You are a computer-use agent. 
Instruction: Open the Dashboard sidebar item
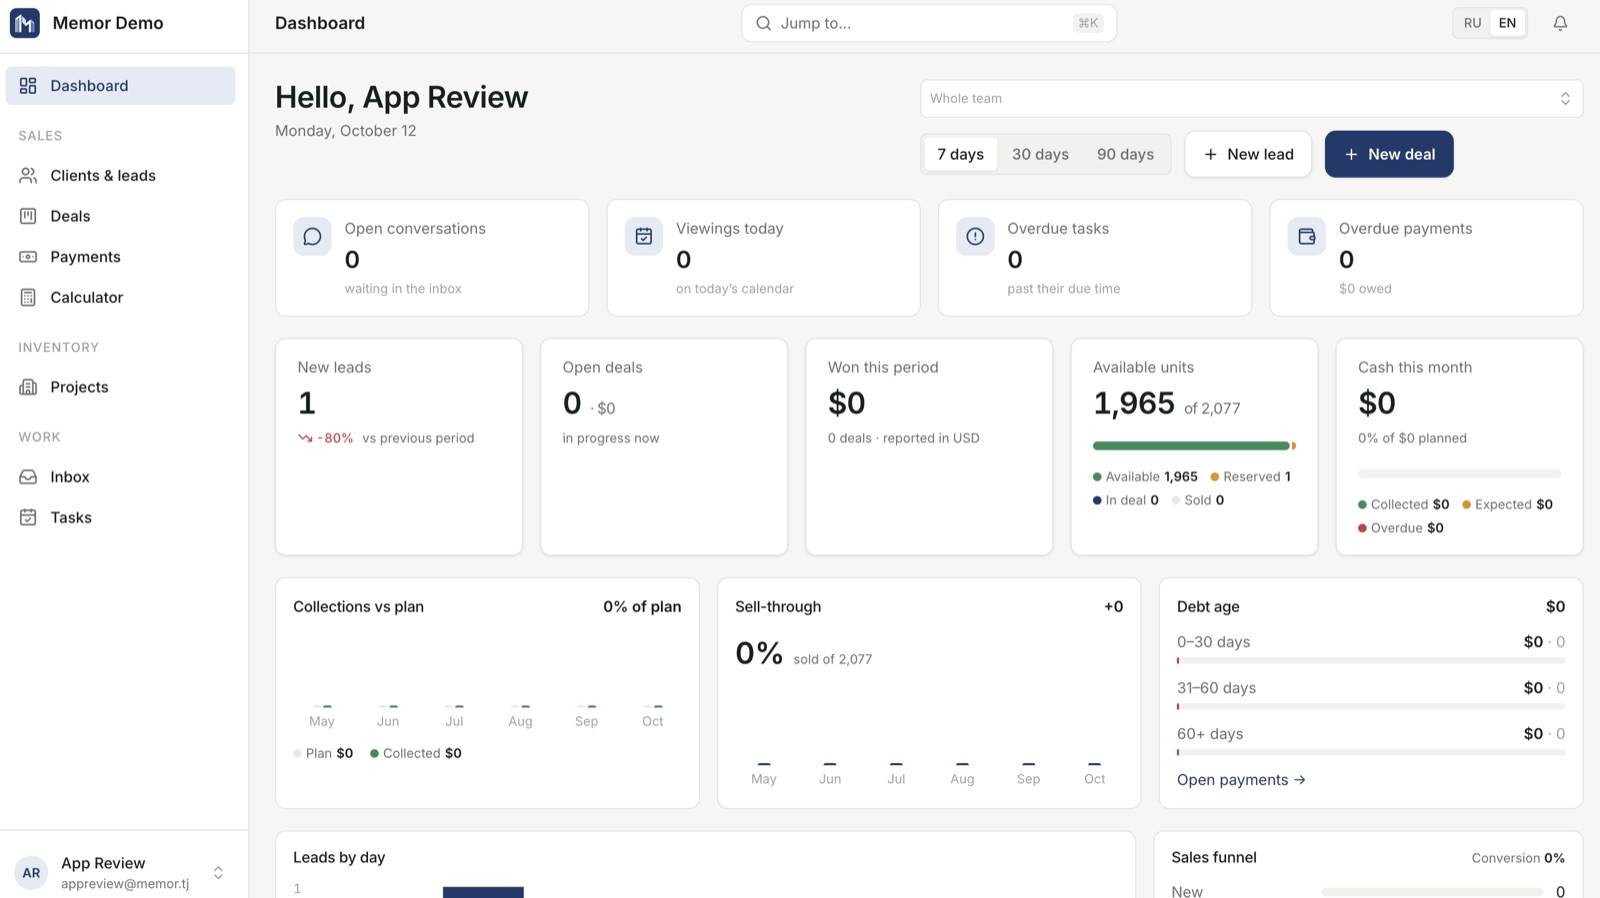pyautogui.click(x=121, y=86)
